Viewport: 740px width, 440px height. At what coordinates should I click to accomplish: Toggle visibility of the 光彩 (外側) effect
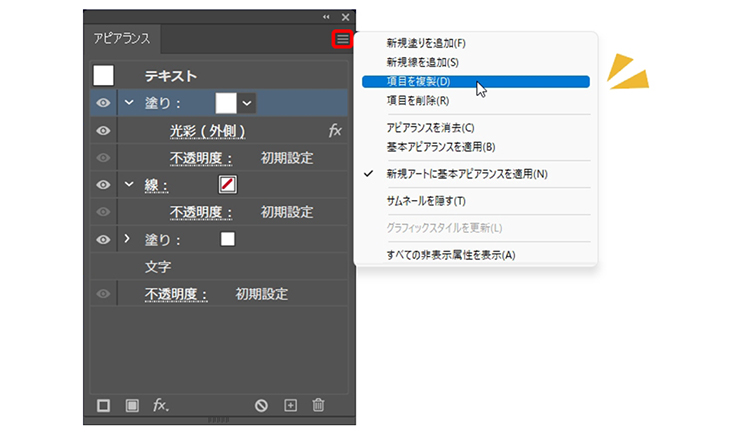[103, 131]
